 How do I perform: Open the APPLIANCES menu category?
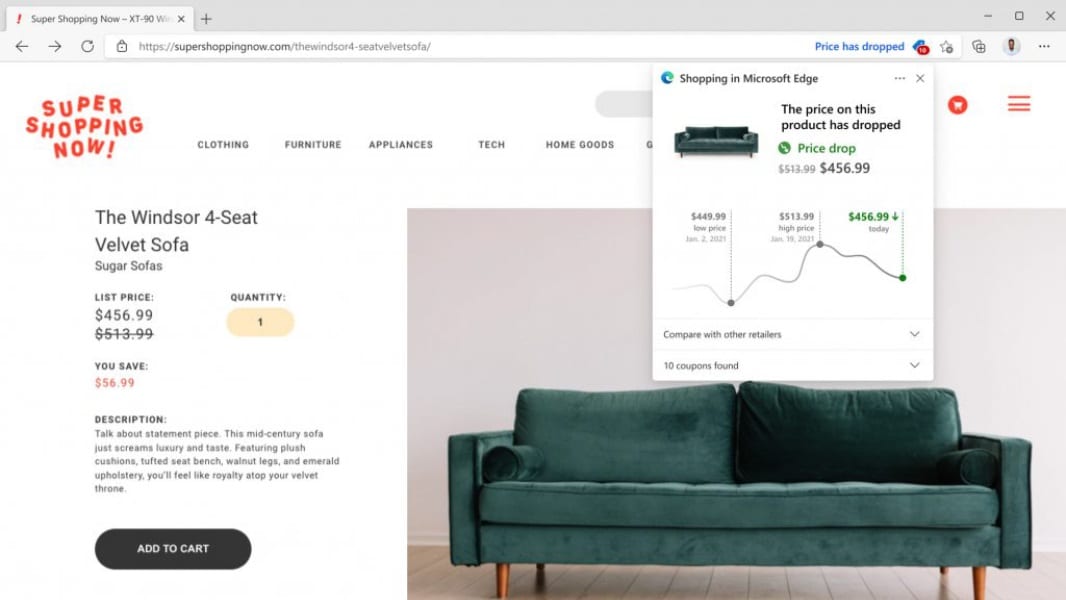[400, 145]
